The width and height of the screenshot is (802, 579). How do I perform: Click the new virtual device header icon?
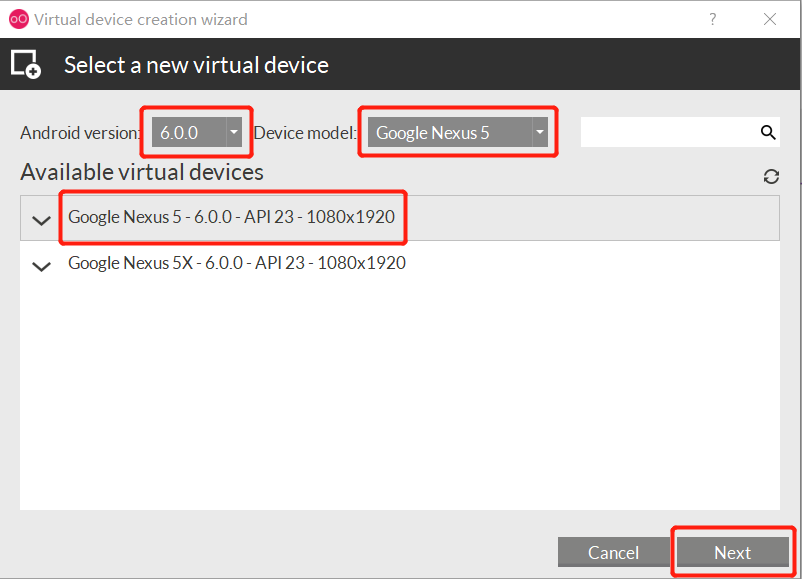[26, 64]
